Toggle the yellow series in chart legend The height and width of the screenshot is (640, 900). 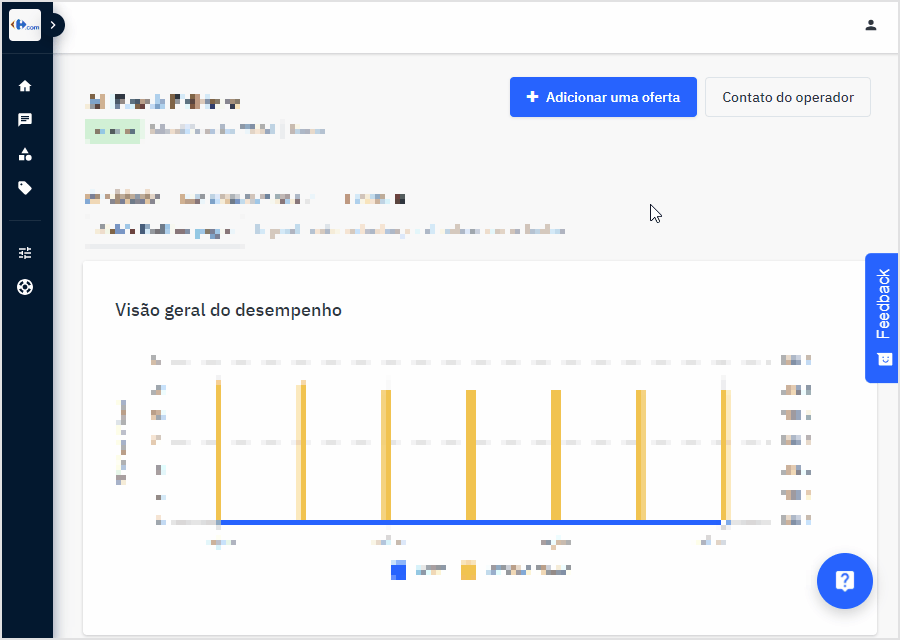tap(515, 571)
